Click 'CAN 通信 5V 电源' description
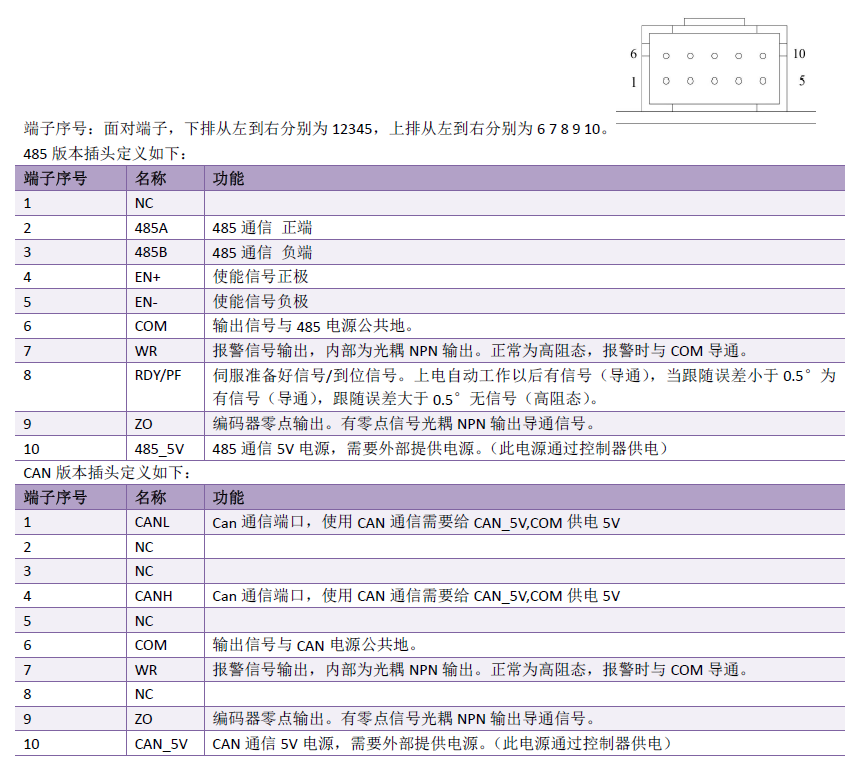 [x=442, y=744]
